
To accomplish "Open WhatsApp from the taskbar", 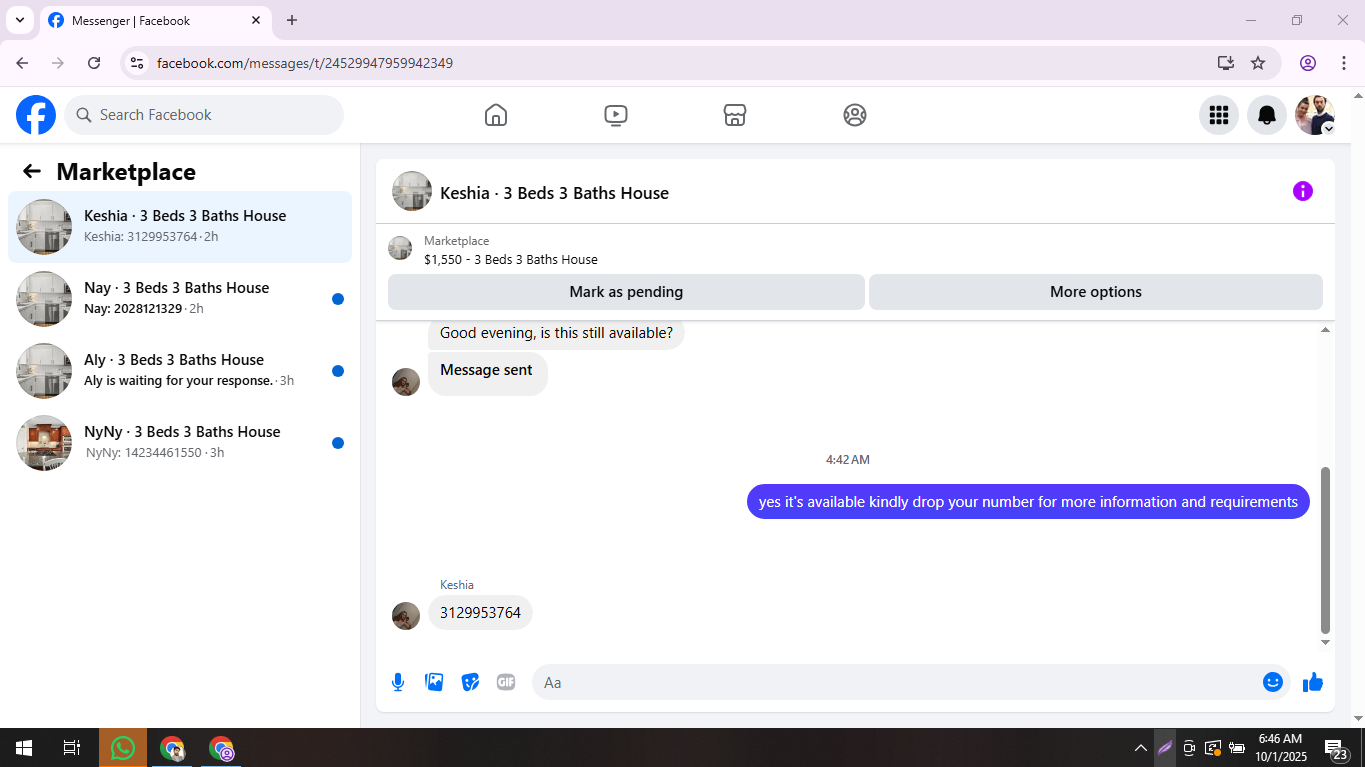I will [123, 748].
